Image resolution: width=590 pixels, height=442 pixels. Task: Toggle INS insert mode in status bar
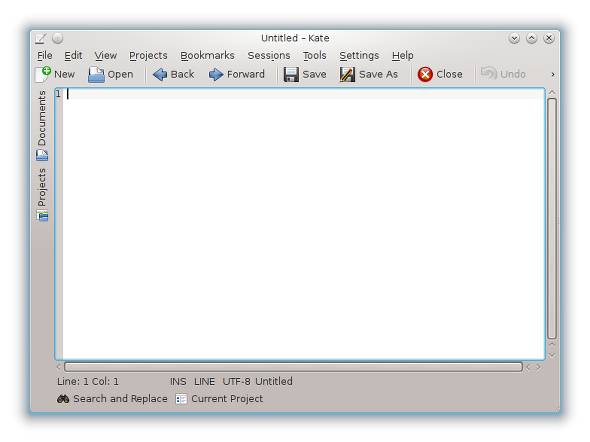(x=178, y=381)
